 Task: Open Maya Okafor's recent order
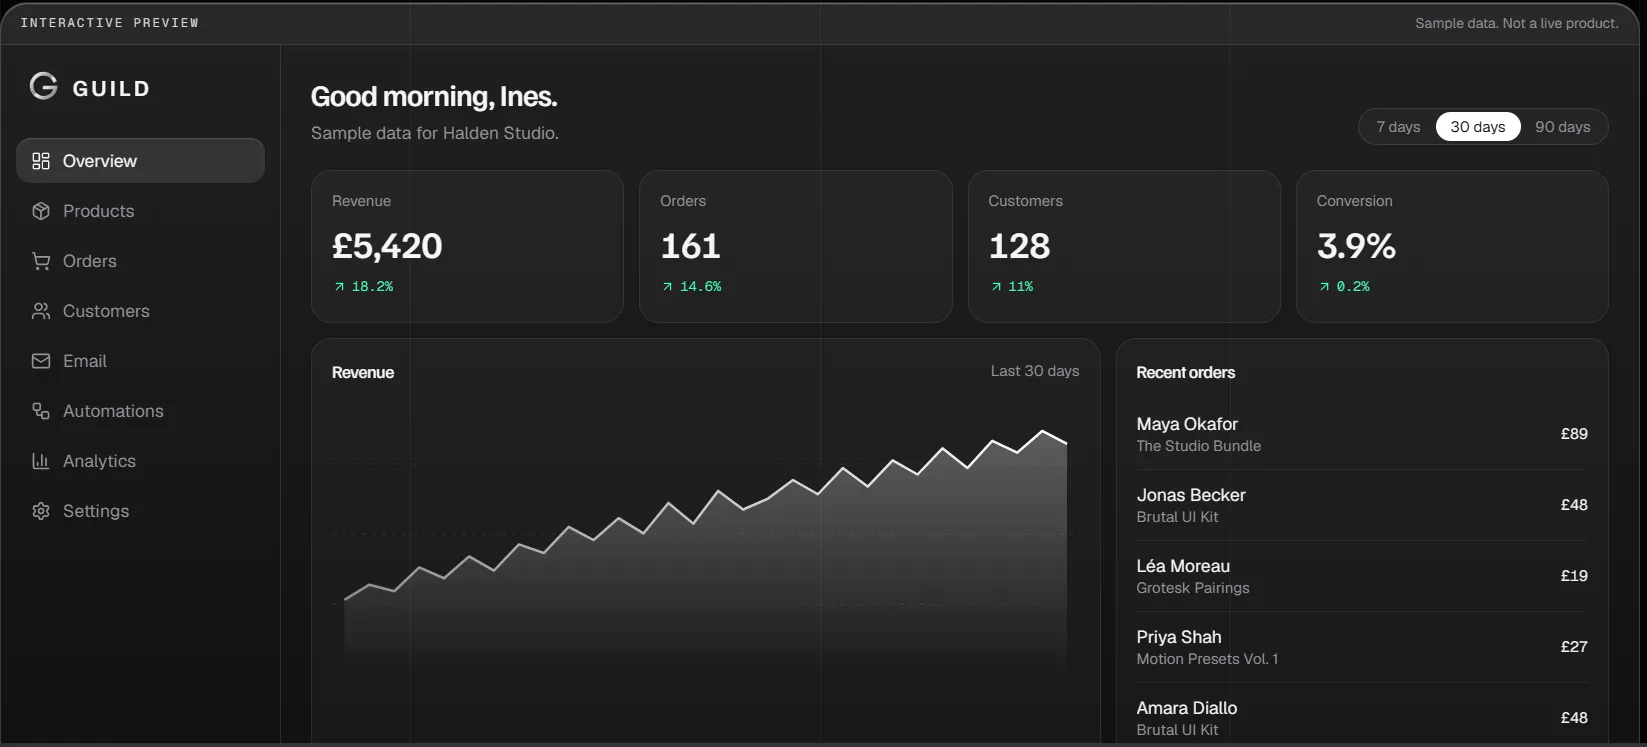coord(1362,434)
